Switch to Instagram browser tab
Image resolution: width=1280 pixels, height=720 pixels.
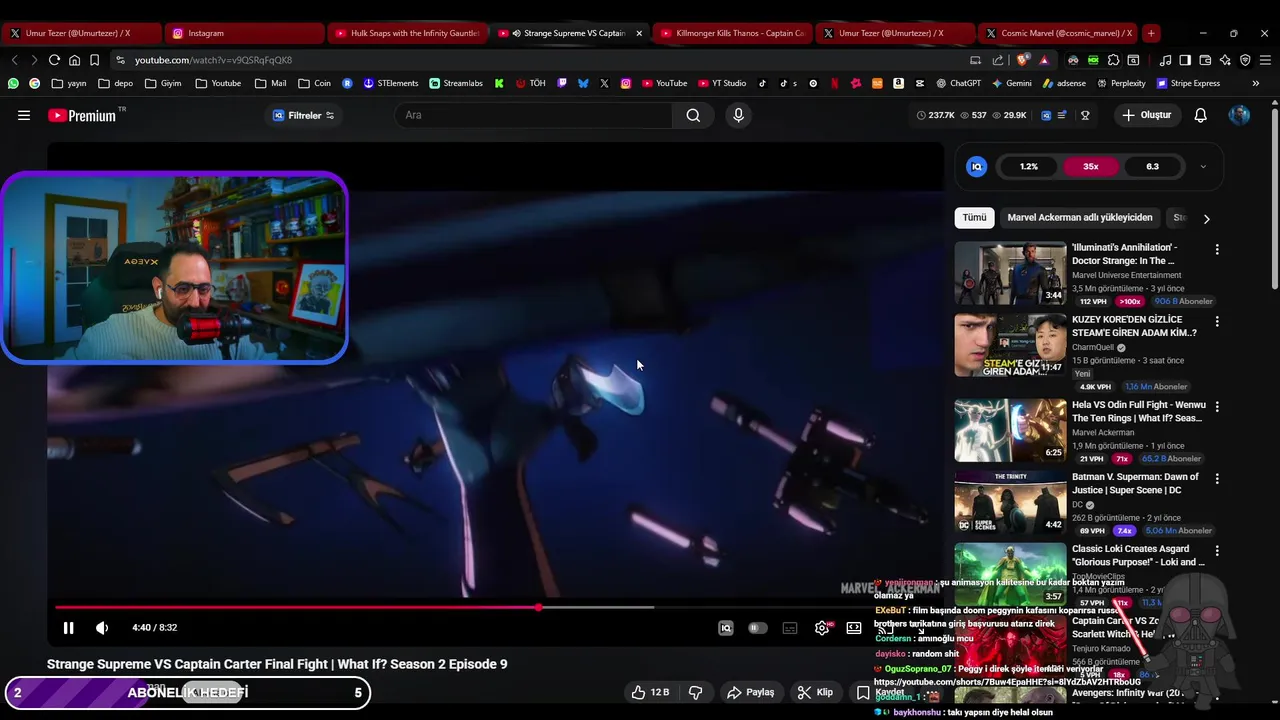[x=245, y=33]
